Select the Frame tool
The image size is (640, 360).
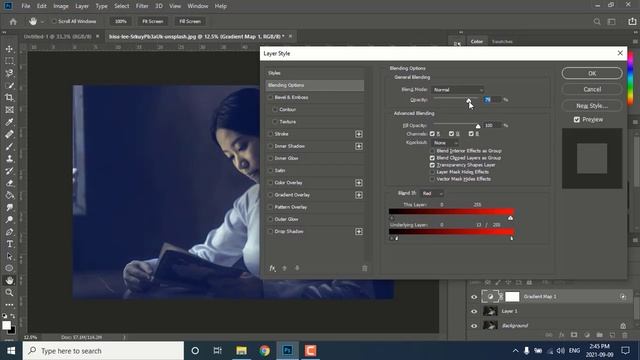pos(9,110)
